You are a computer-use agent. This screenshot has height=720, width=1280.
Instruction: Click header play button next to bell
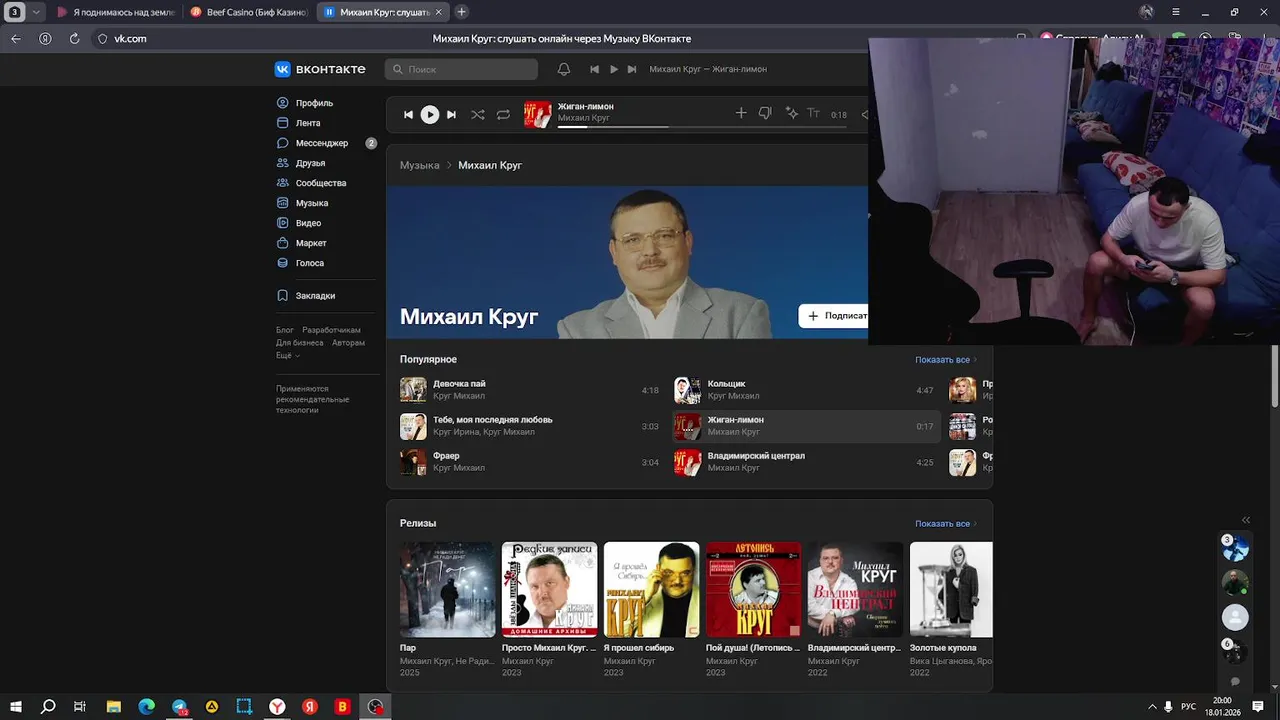pyautogui.click(x=614, y=69)
